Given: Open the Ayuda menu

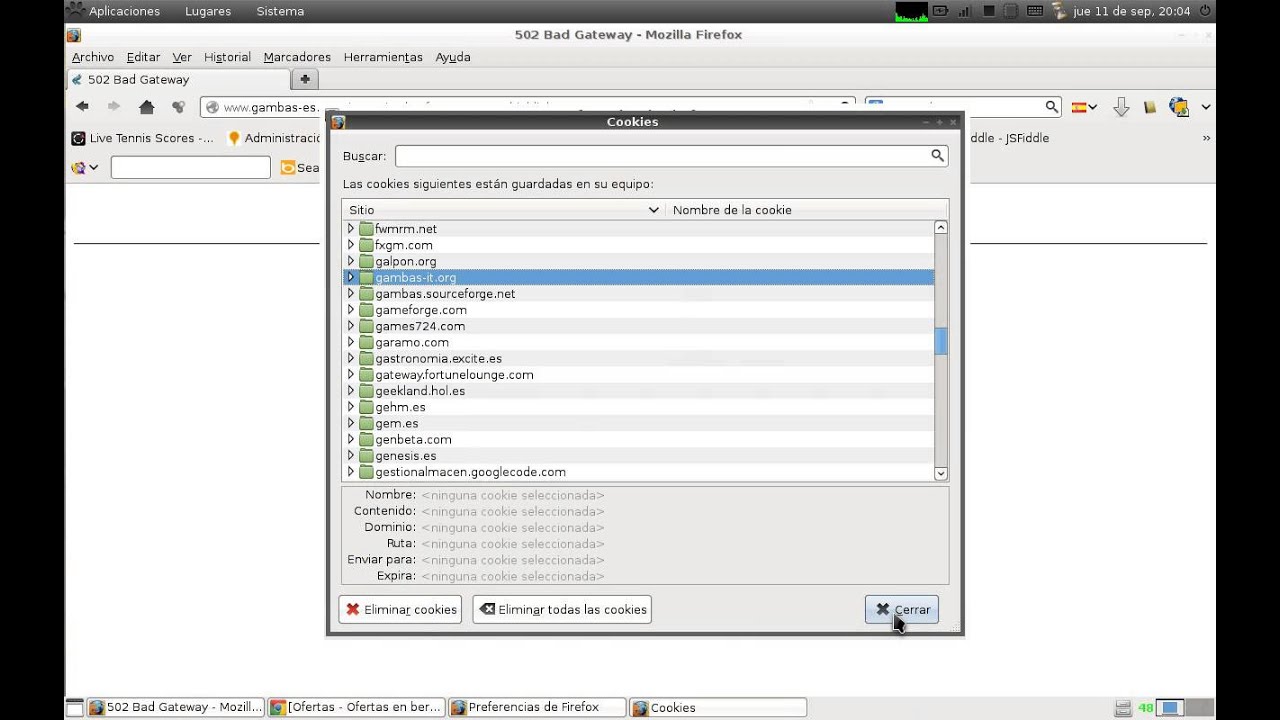Looking at the screenshot, I should 453,57.
